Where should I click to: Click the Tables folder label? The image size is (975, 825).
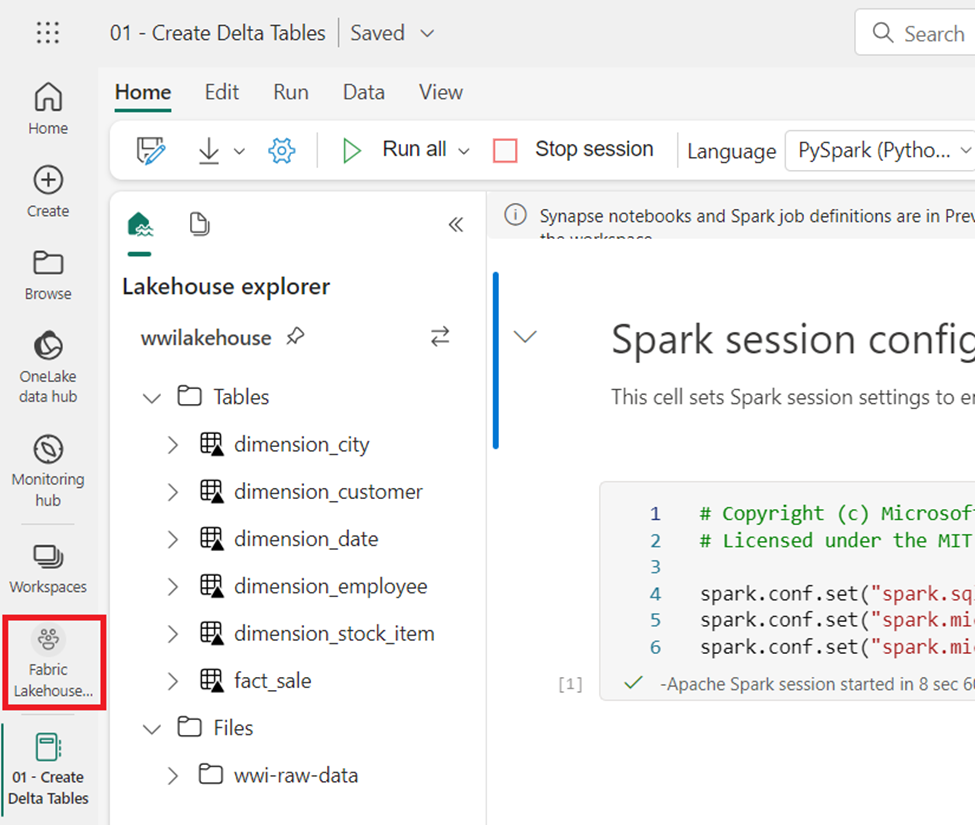tap(241, 397)
